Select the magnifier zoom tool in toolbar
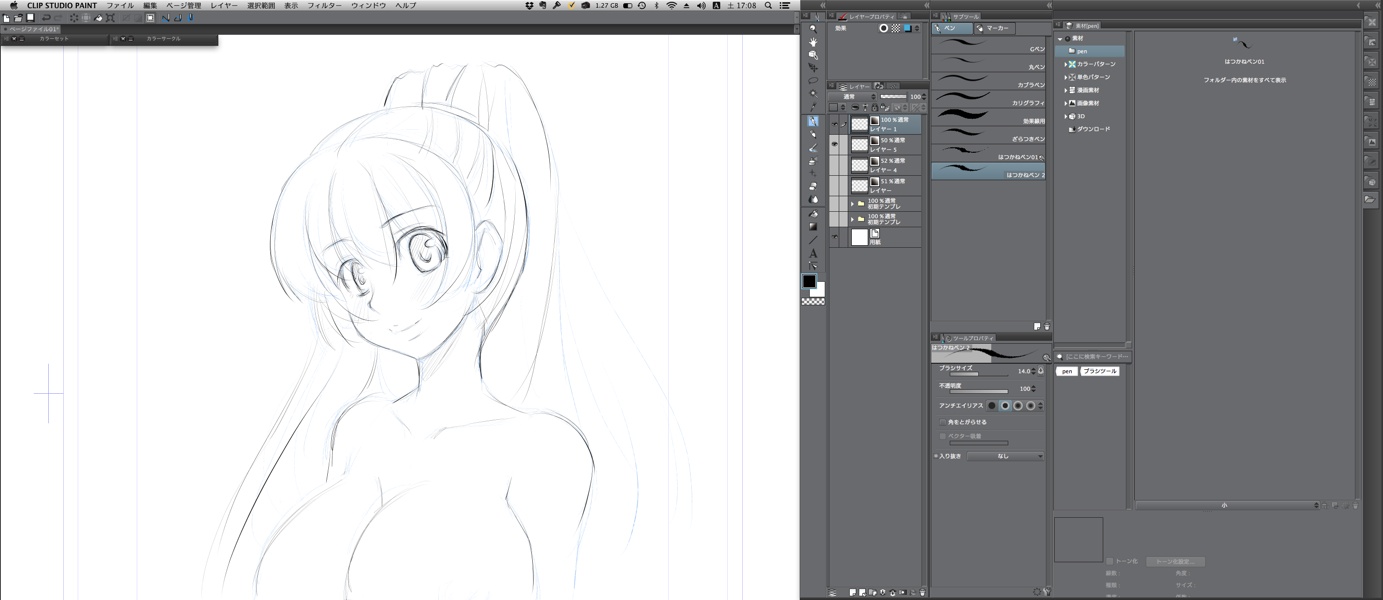The width and height of the screenshot is (1383, 600). [x=813, y=29]
